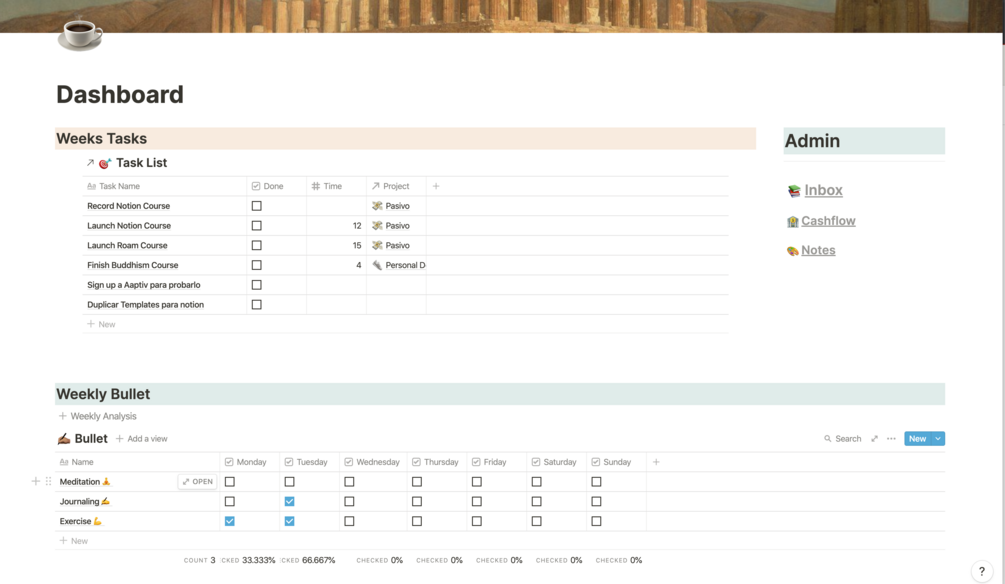Open the Tuesday column header menu

pos(309,462)
